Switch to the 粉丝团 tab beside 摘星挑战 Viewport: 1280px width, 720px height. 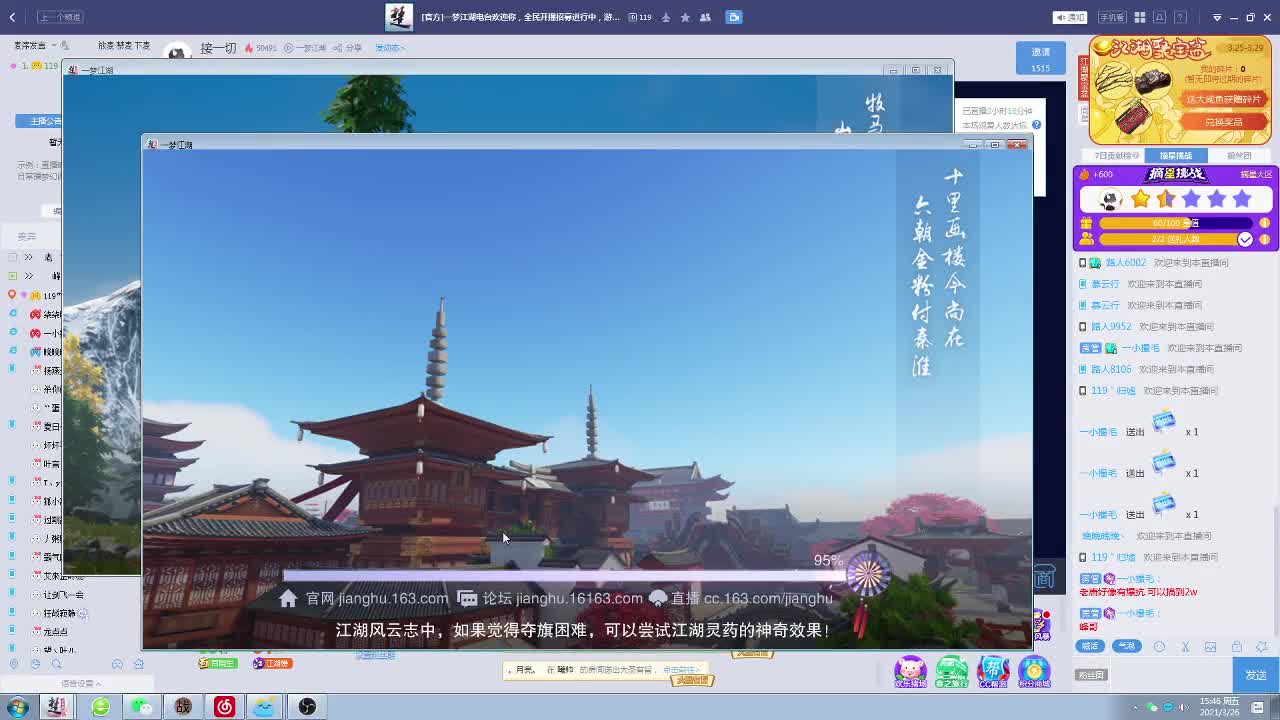[x=1239, y=155]
